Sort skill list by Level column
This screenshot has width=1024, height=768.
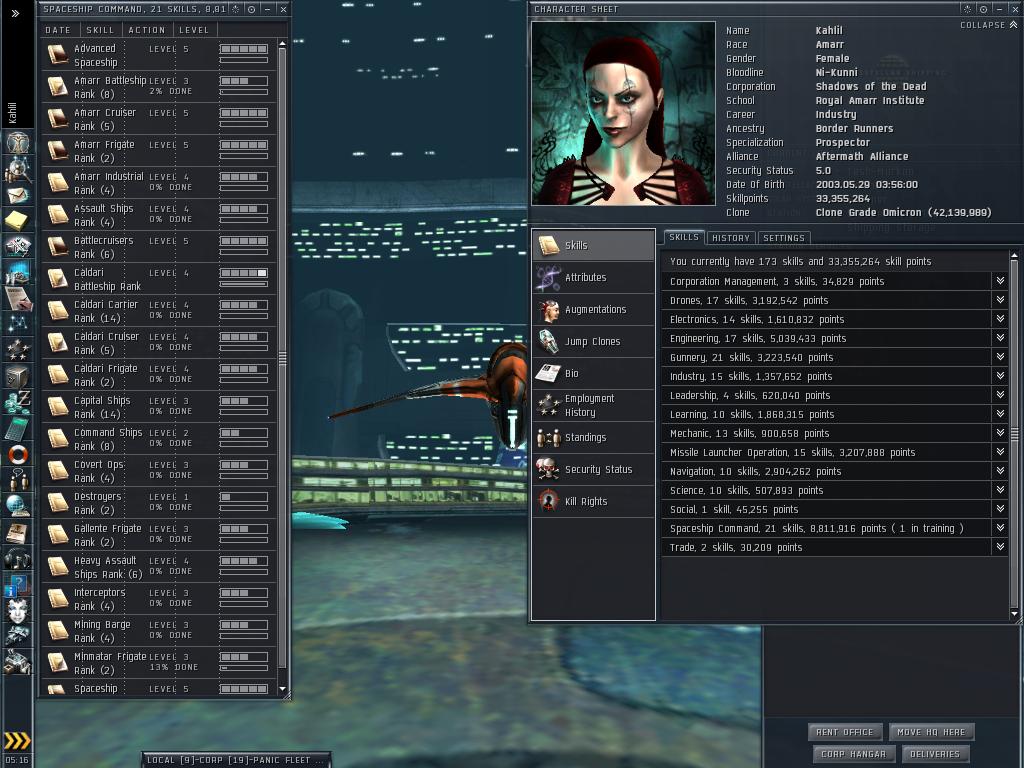tap(195, 30)
